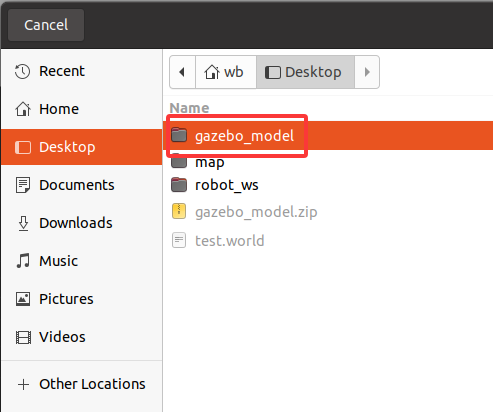The height and width of the screenshot is (412, 493).
Task: Select the test.world file icon
Action: [x=179, y=240]
